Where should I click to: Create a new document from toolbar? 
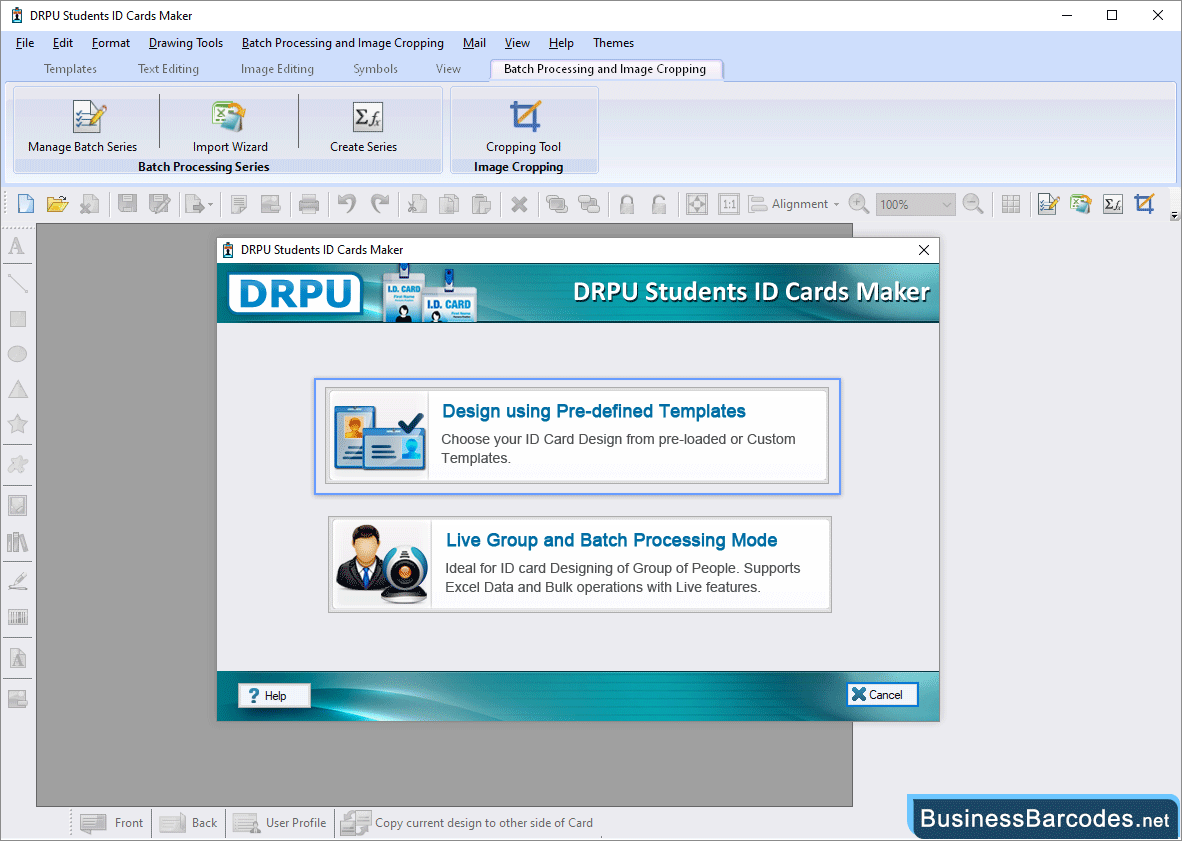tap(26, 203)
